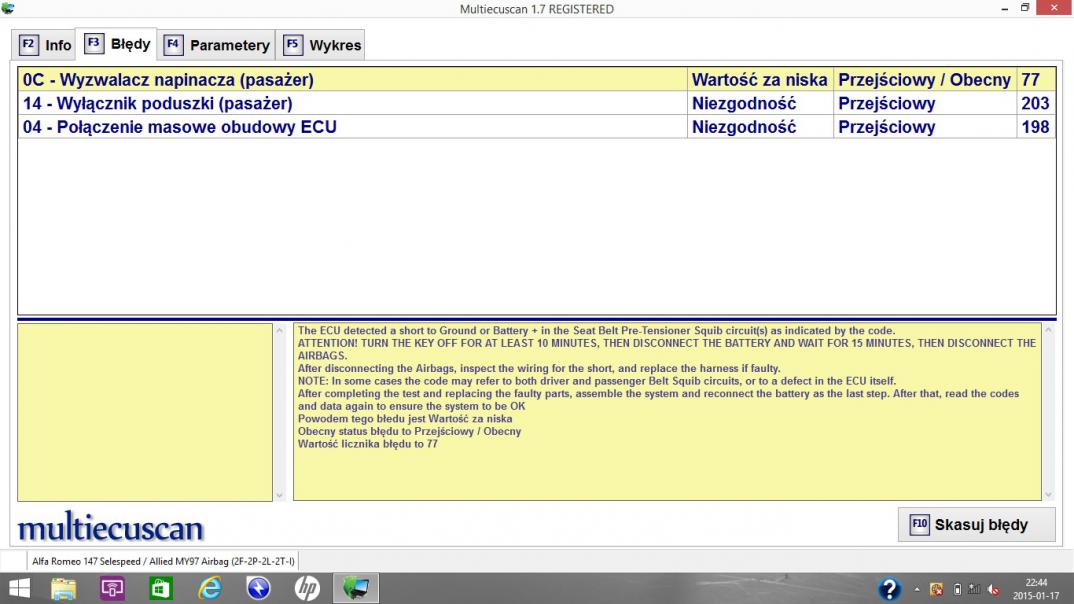Open the blue compass app on taskbar

coord(258,588)
